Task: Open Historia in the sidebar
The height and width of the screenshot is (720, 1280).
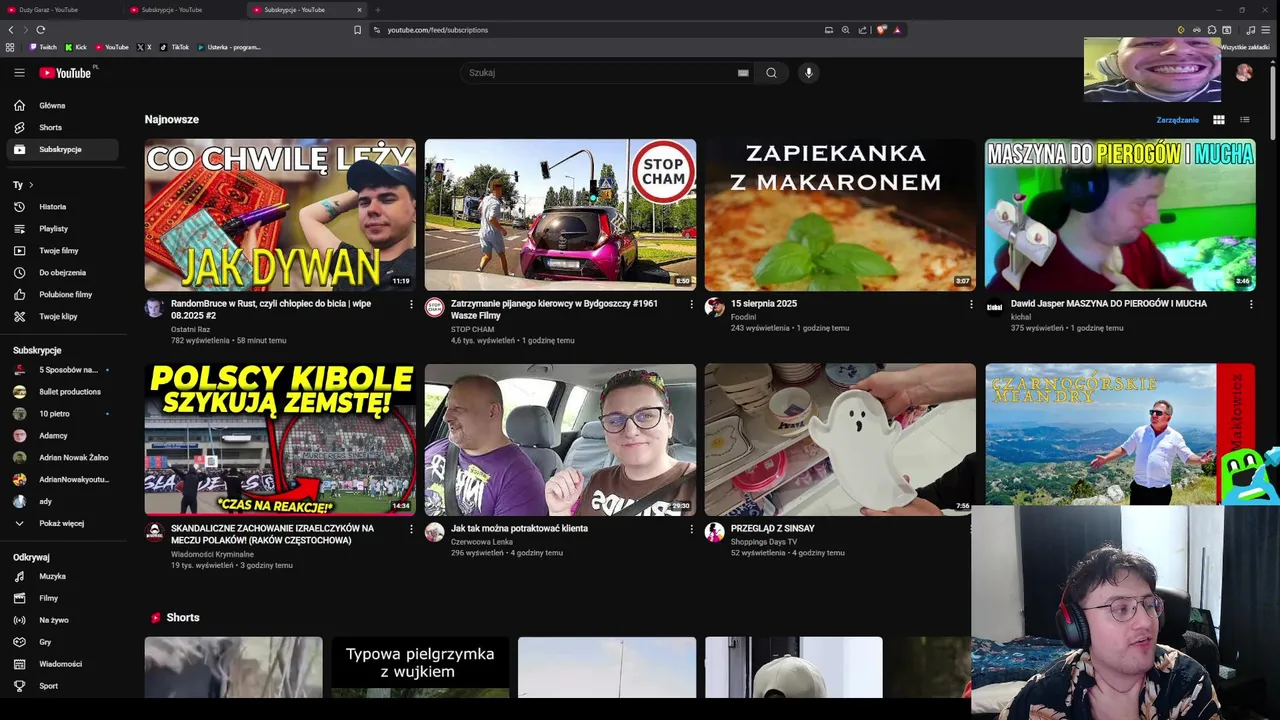Action: coord(64,207)
